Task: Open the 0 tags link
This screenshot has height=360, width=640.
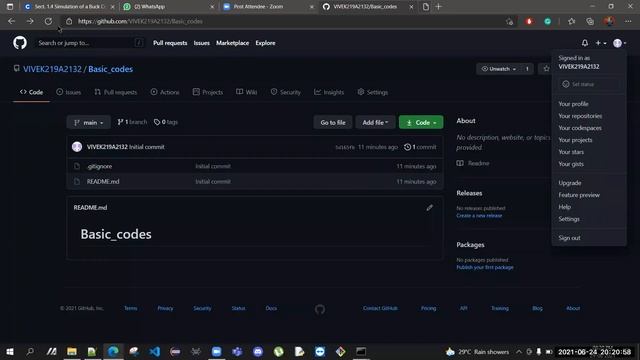Action: point(166,122)
